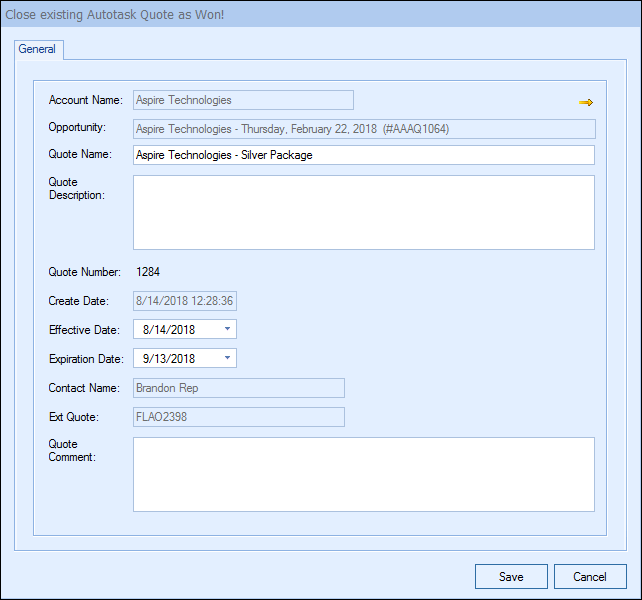This screenshot has width=642, height=600.
Task: Click inside the Quote Comment text area
Action: (x=364, y=474)
